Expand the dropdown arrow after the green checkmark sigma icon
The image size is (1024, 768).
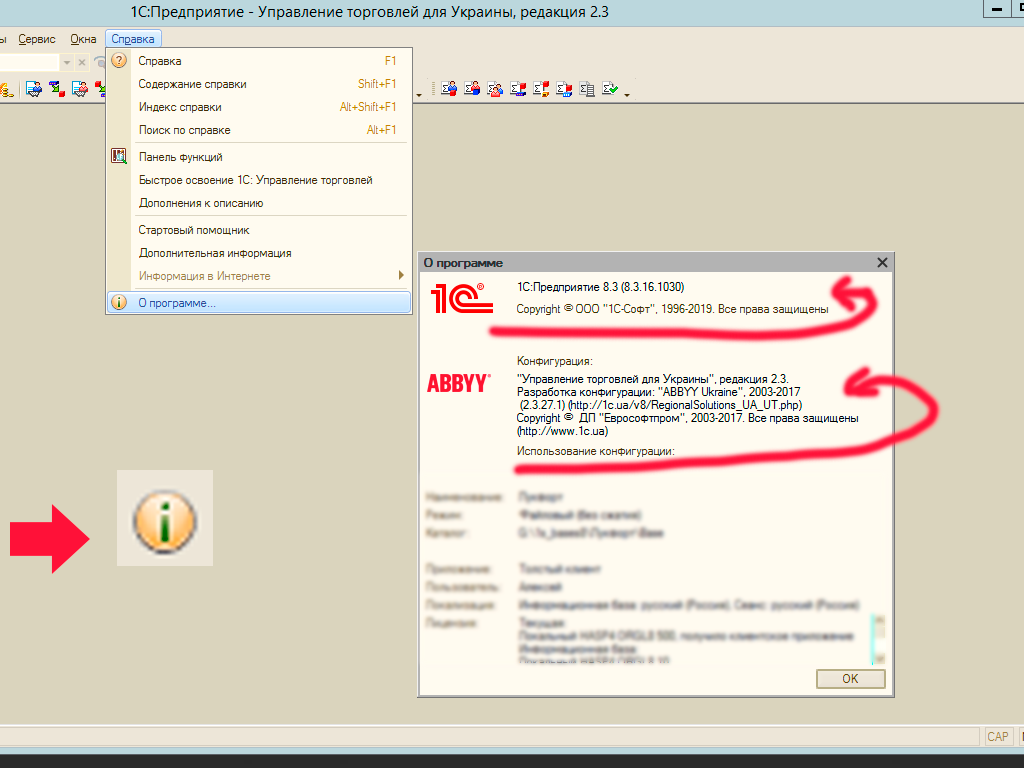[627, 95]
